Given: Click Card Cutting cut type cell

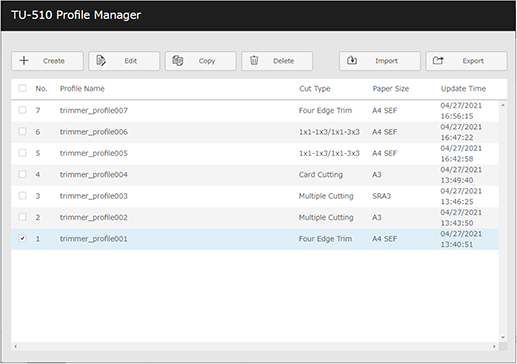Looking at the screenshot, I should pos(321,175).
